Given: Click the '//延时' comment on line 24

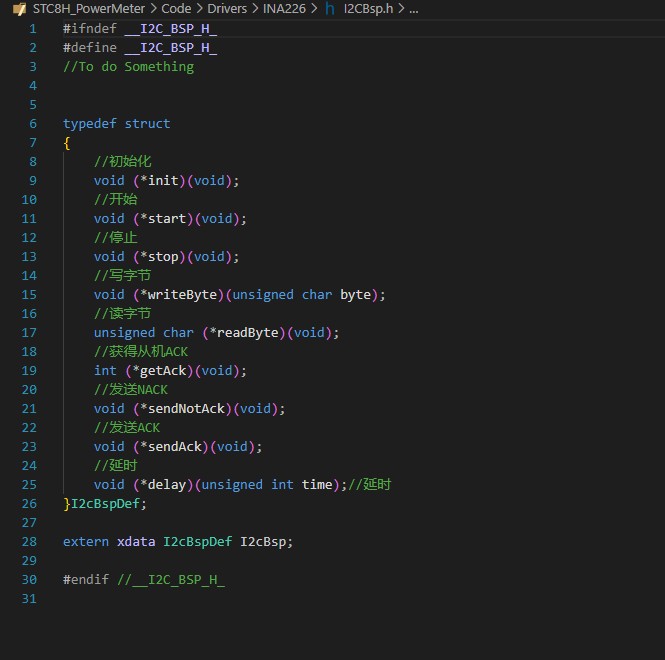Looking at the screenshot, I should [115, 466].
